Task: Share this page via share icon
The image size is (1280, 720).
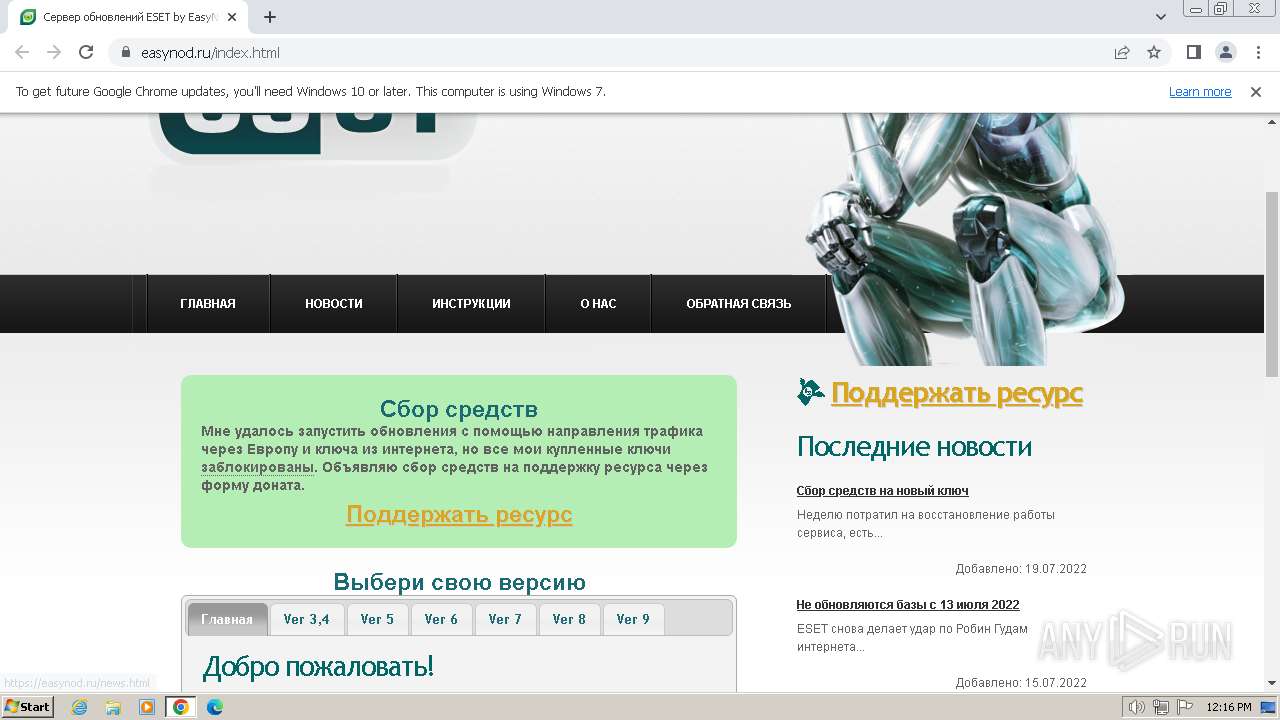Action: 1122,53
